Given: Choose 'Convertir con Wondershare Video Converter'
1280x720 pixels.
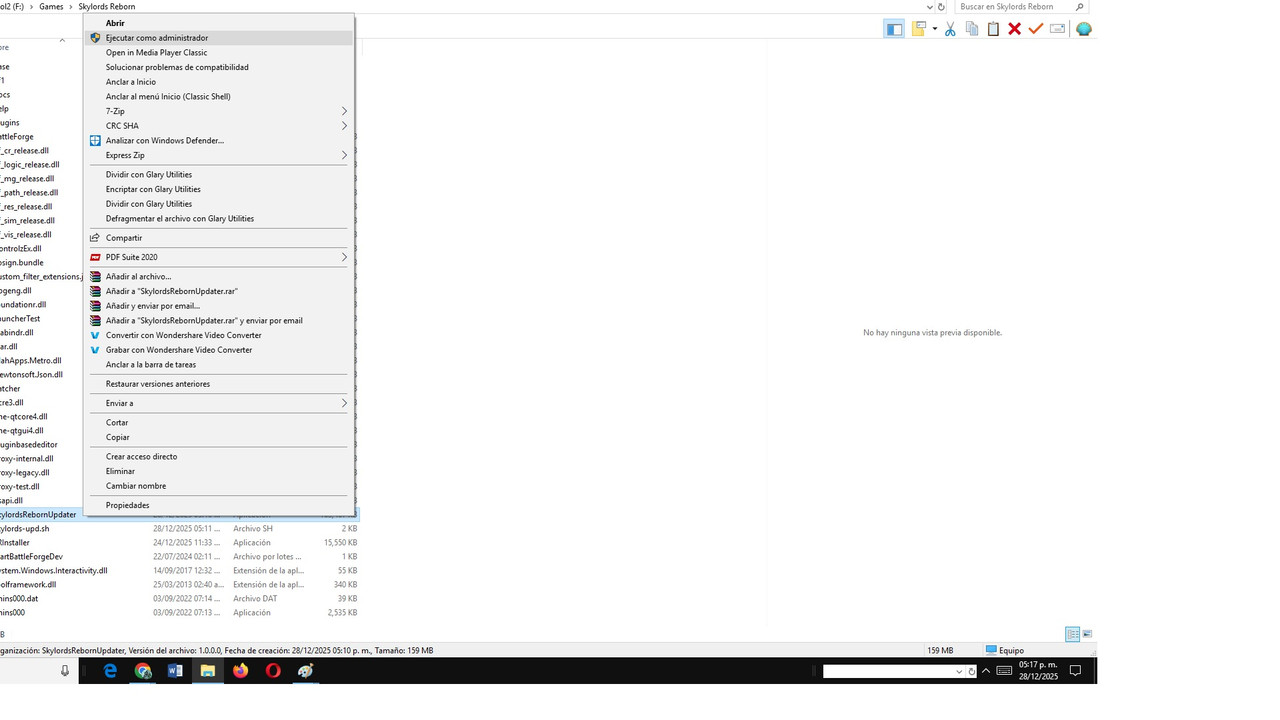Looking at the screenshot, I should coord(218,335).
